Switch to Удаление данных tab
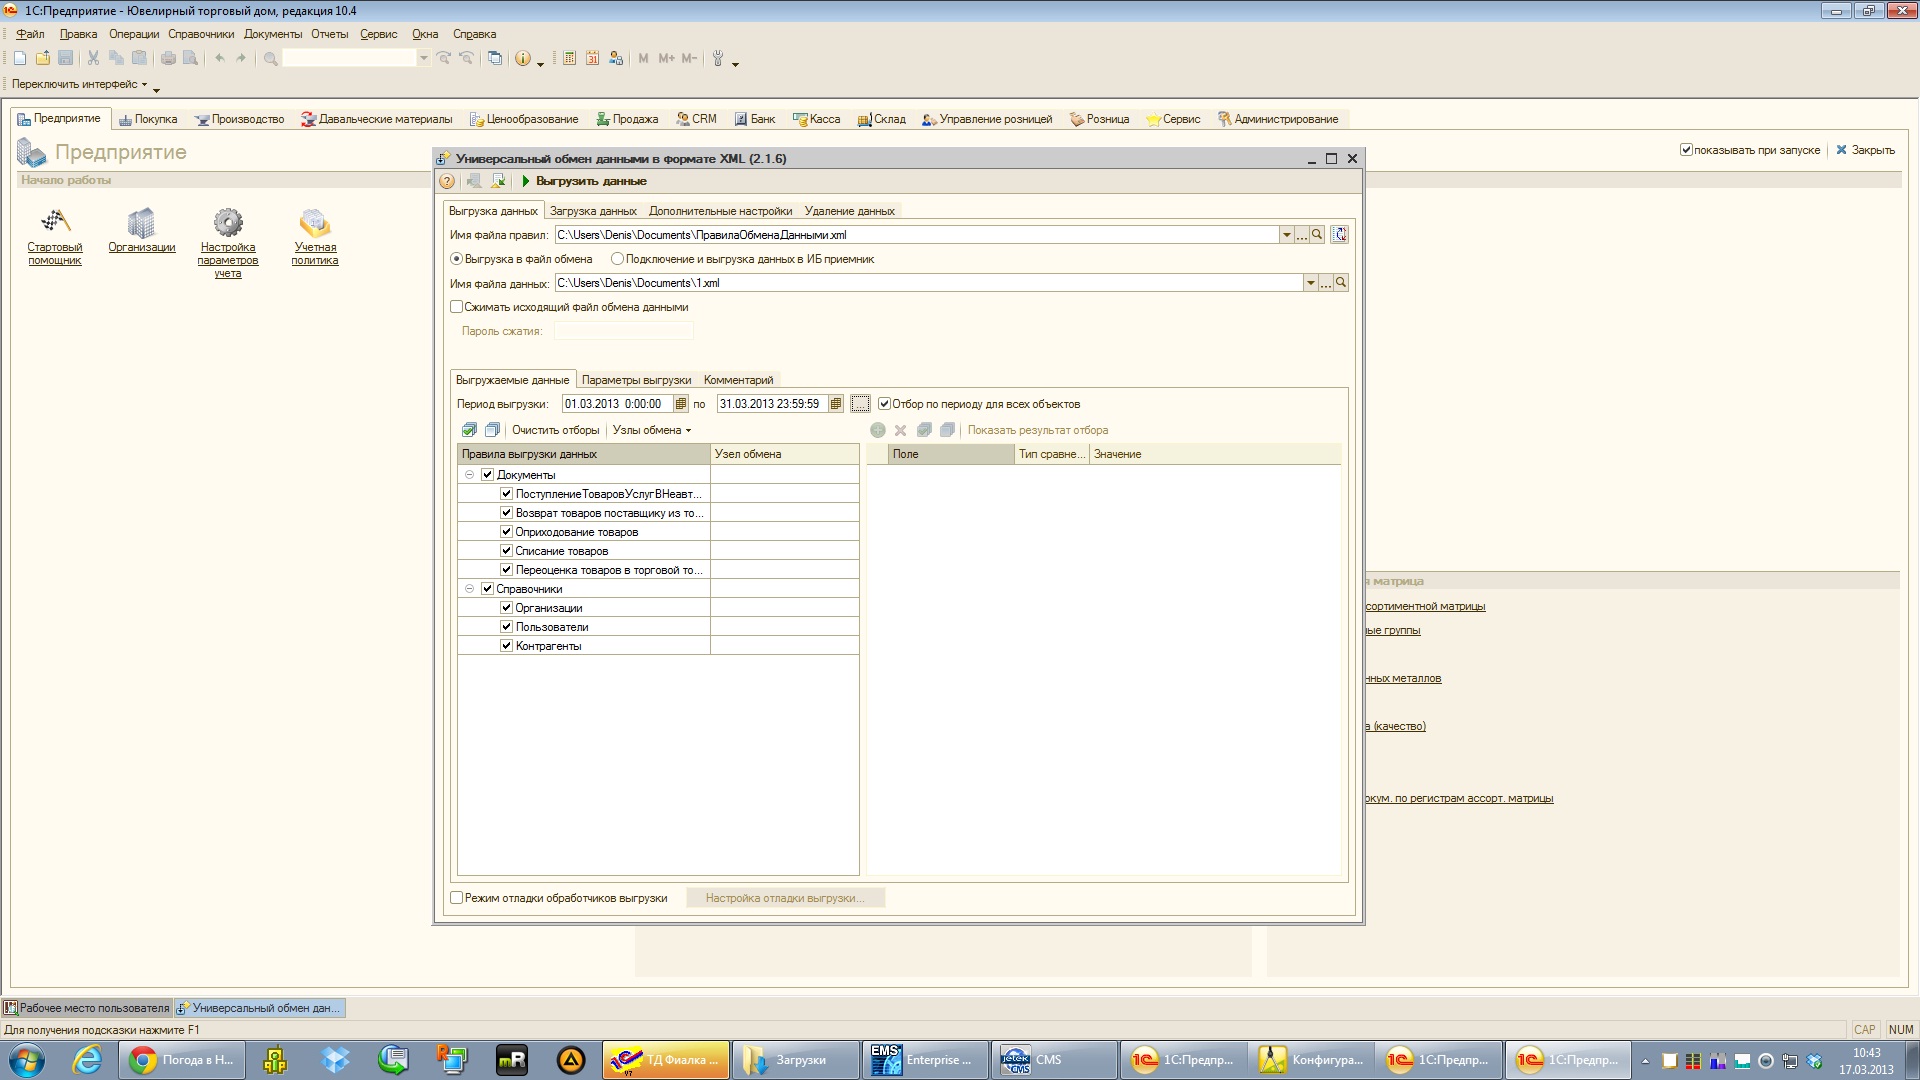The height and width of the screenshot is (1080, 1920). [x=849, y=211]
